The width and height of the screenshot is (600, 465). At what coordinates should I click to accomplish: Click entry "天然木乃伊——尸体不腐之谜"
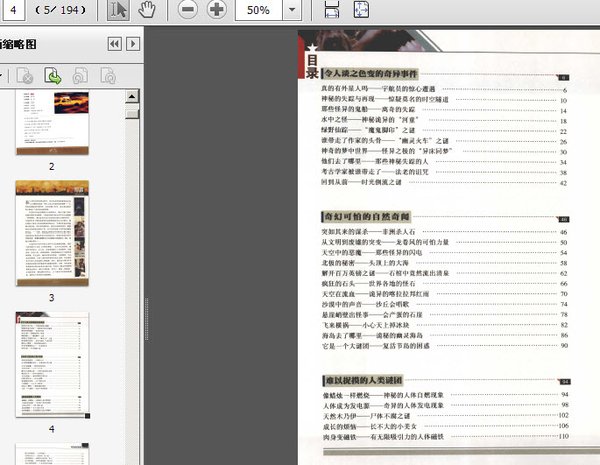point(366,416)
